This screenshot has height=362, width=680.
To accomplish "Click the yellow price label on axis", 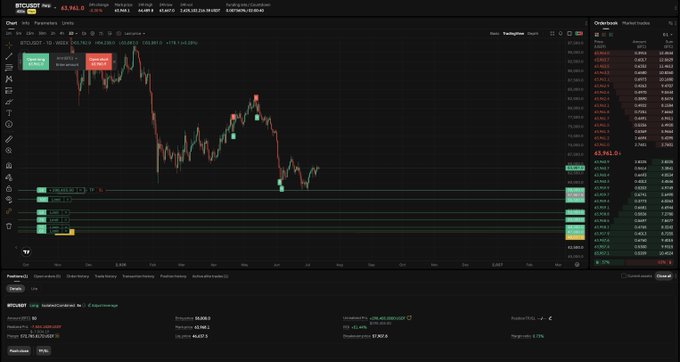I will point(575,237).
